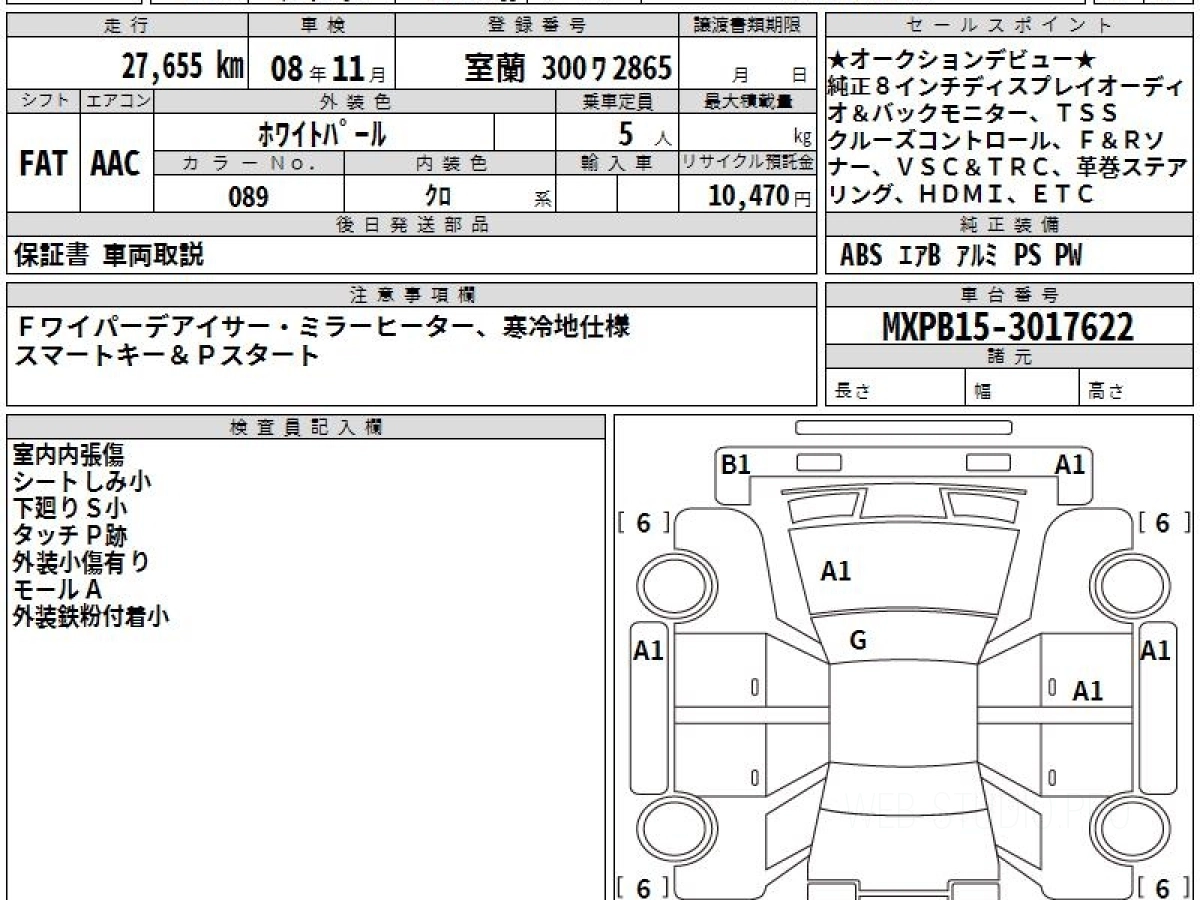
Task: Select inspector note シートしみ小
Action: (x=82, y=482)
